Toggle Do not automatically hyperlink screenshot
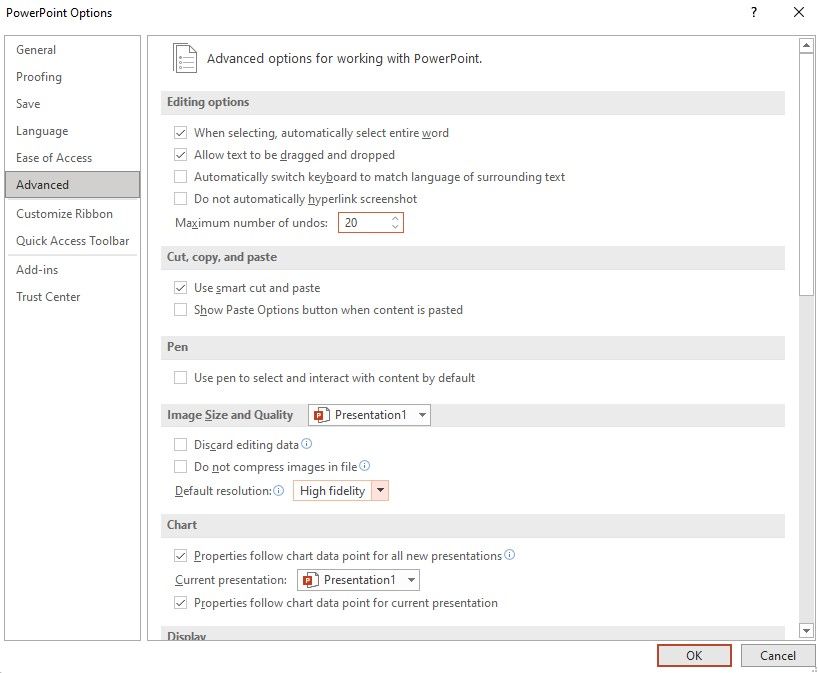Screen dimensions: 818x673 (181, 199)
